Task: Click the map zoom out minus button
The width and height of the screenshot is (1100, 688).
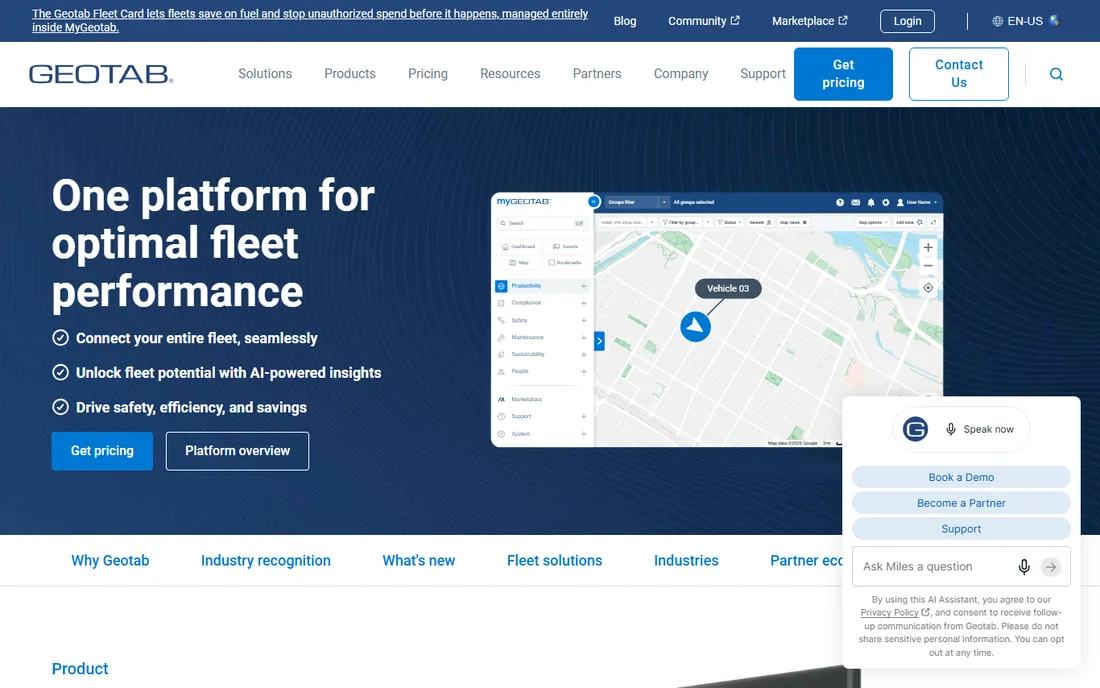Action: coord(927,267)
